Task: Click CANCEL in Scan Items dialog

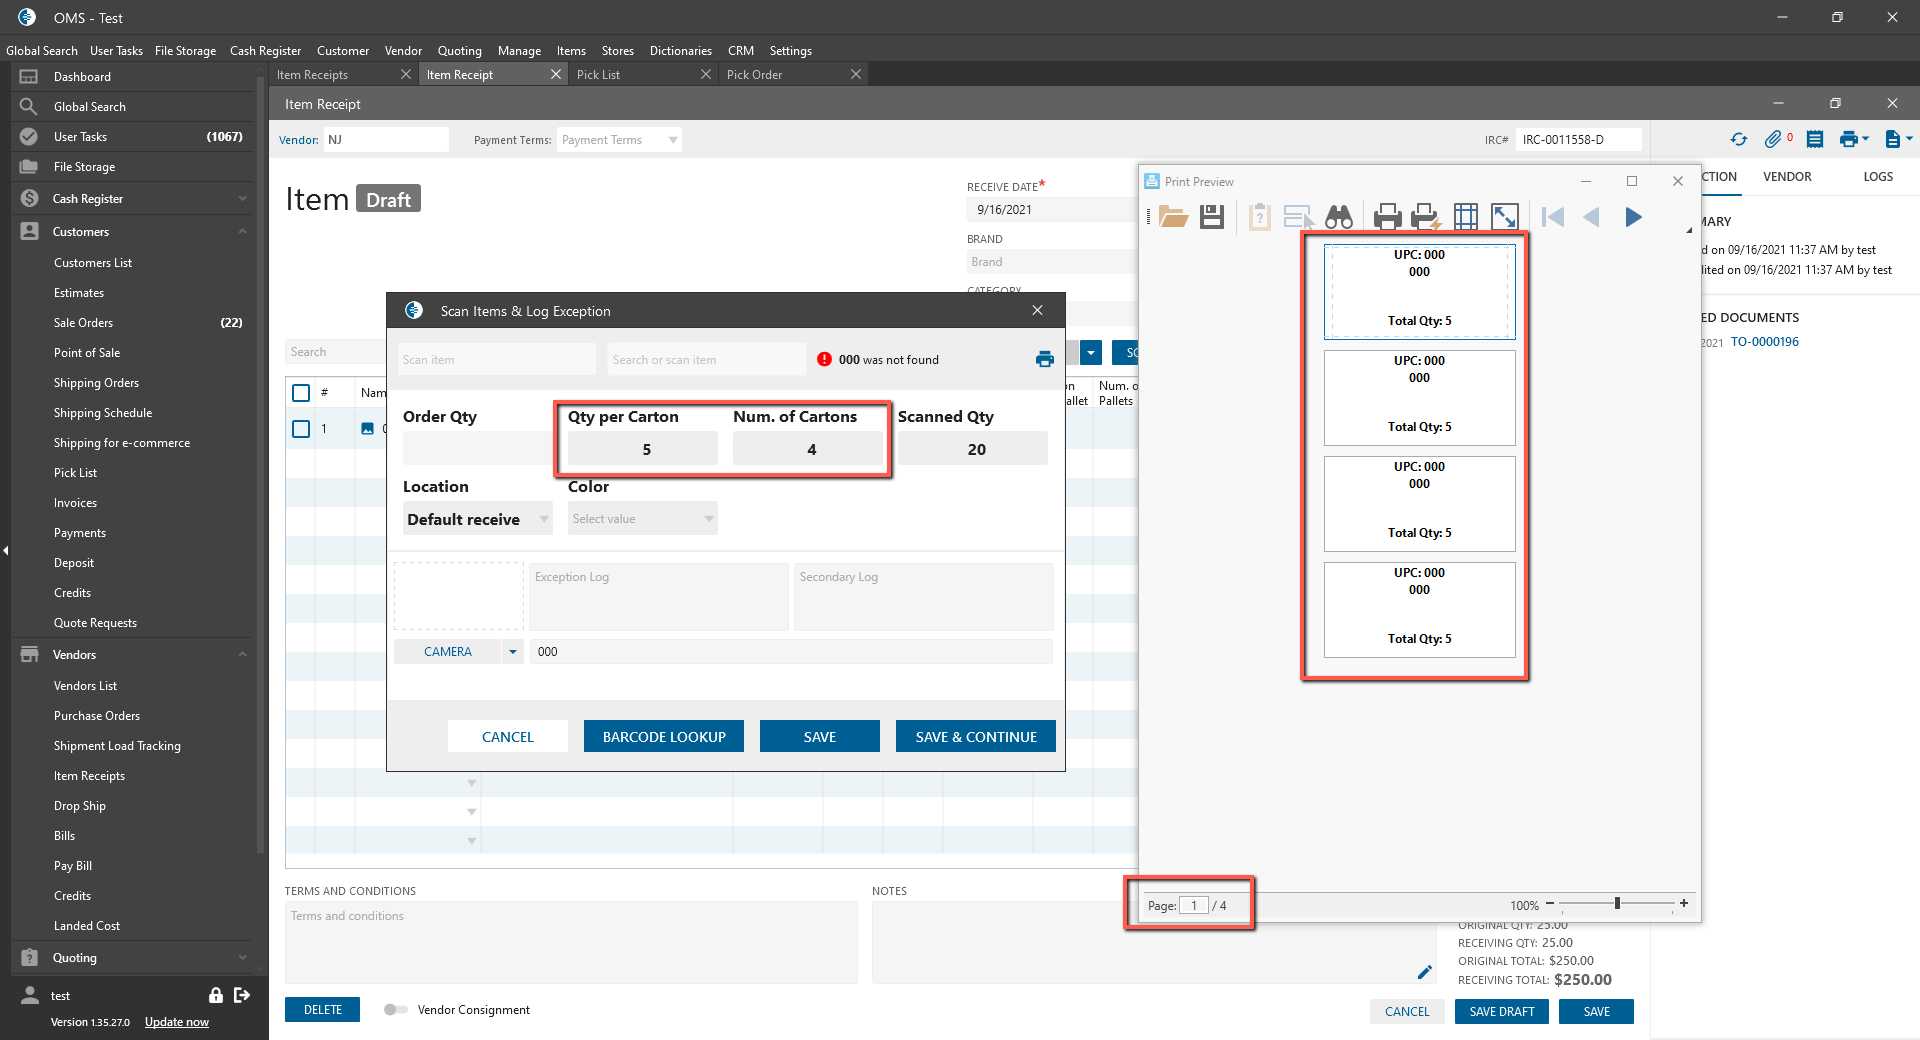Action: 508,737
